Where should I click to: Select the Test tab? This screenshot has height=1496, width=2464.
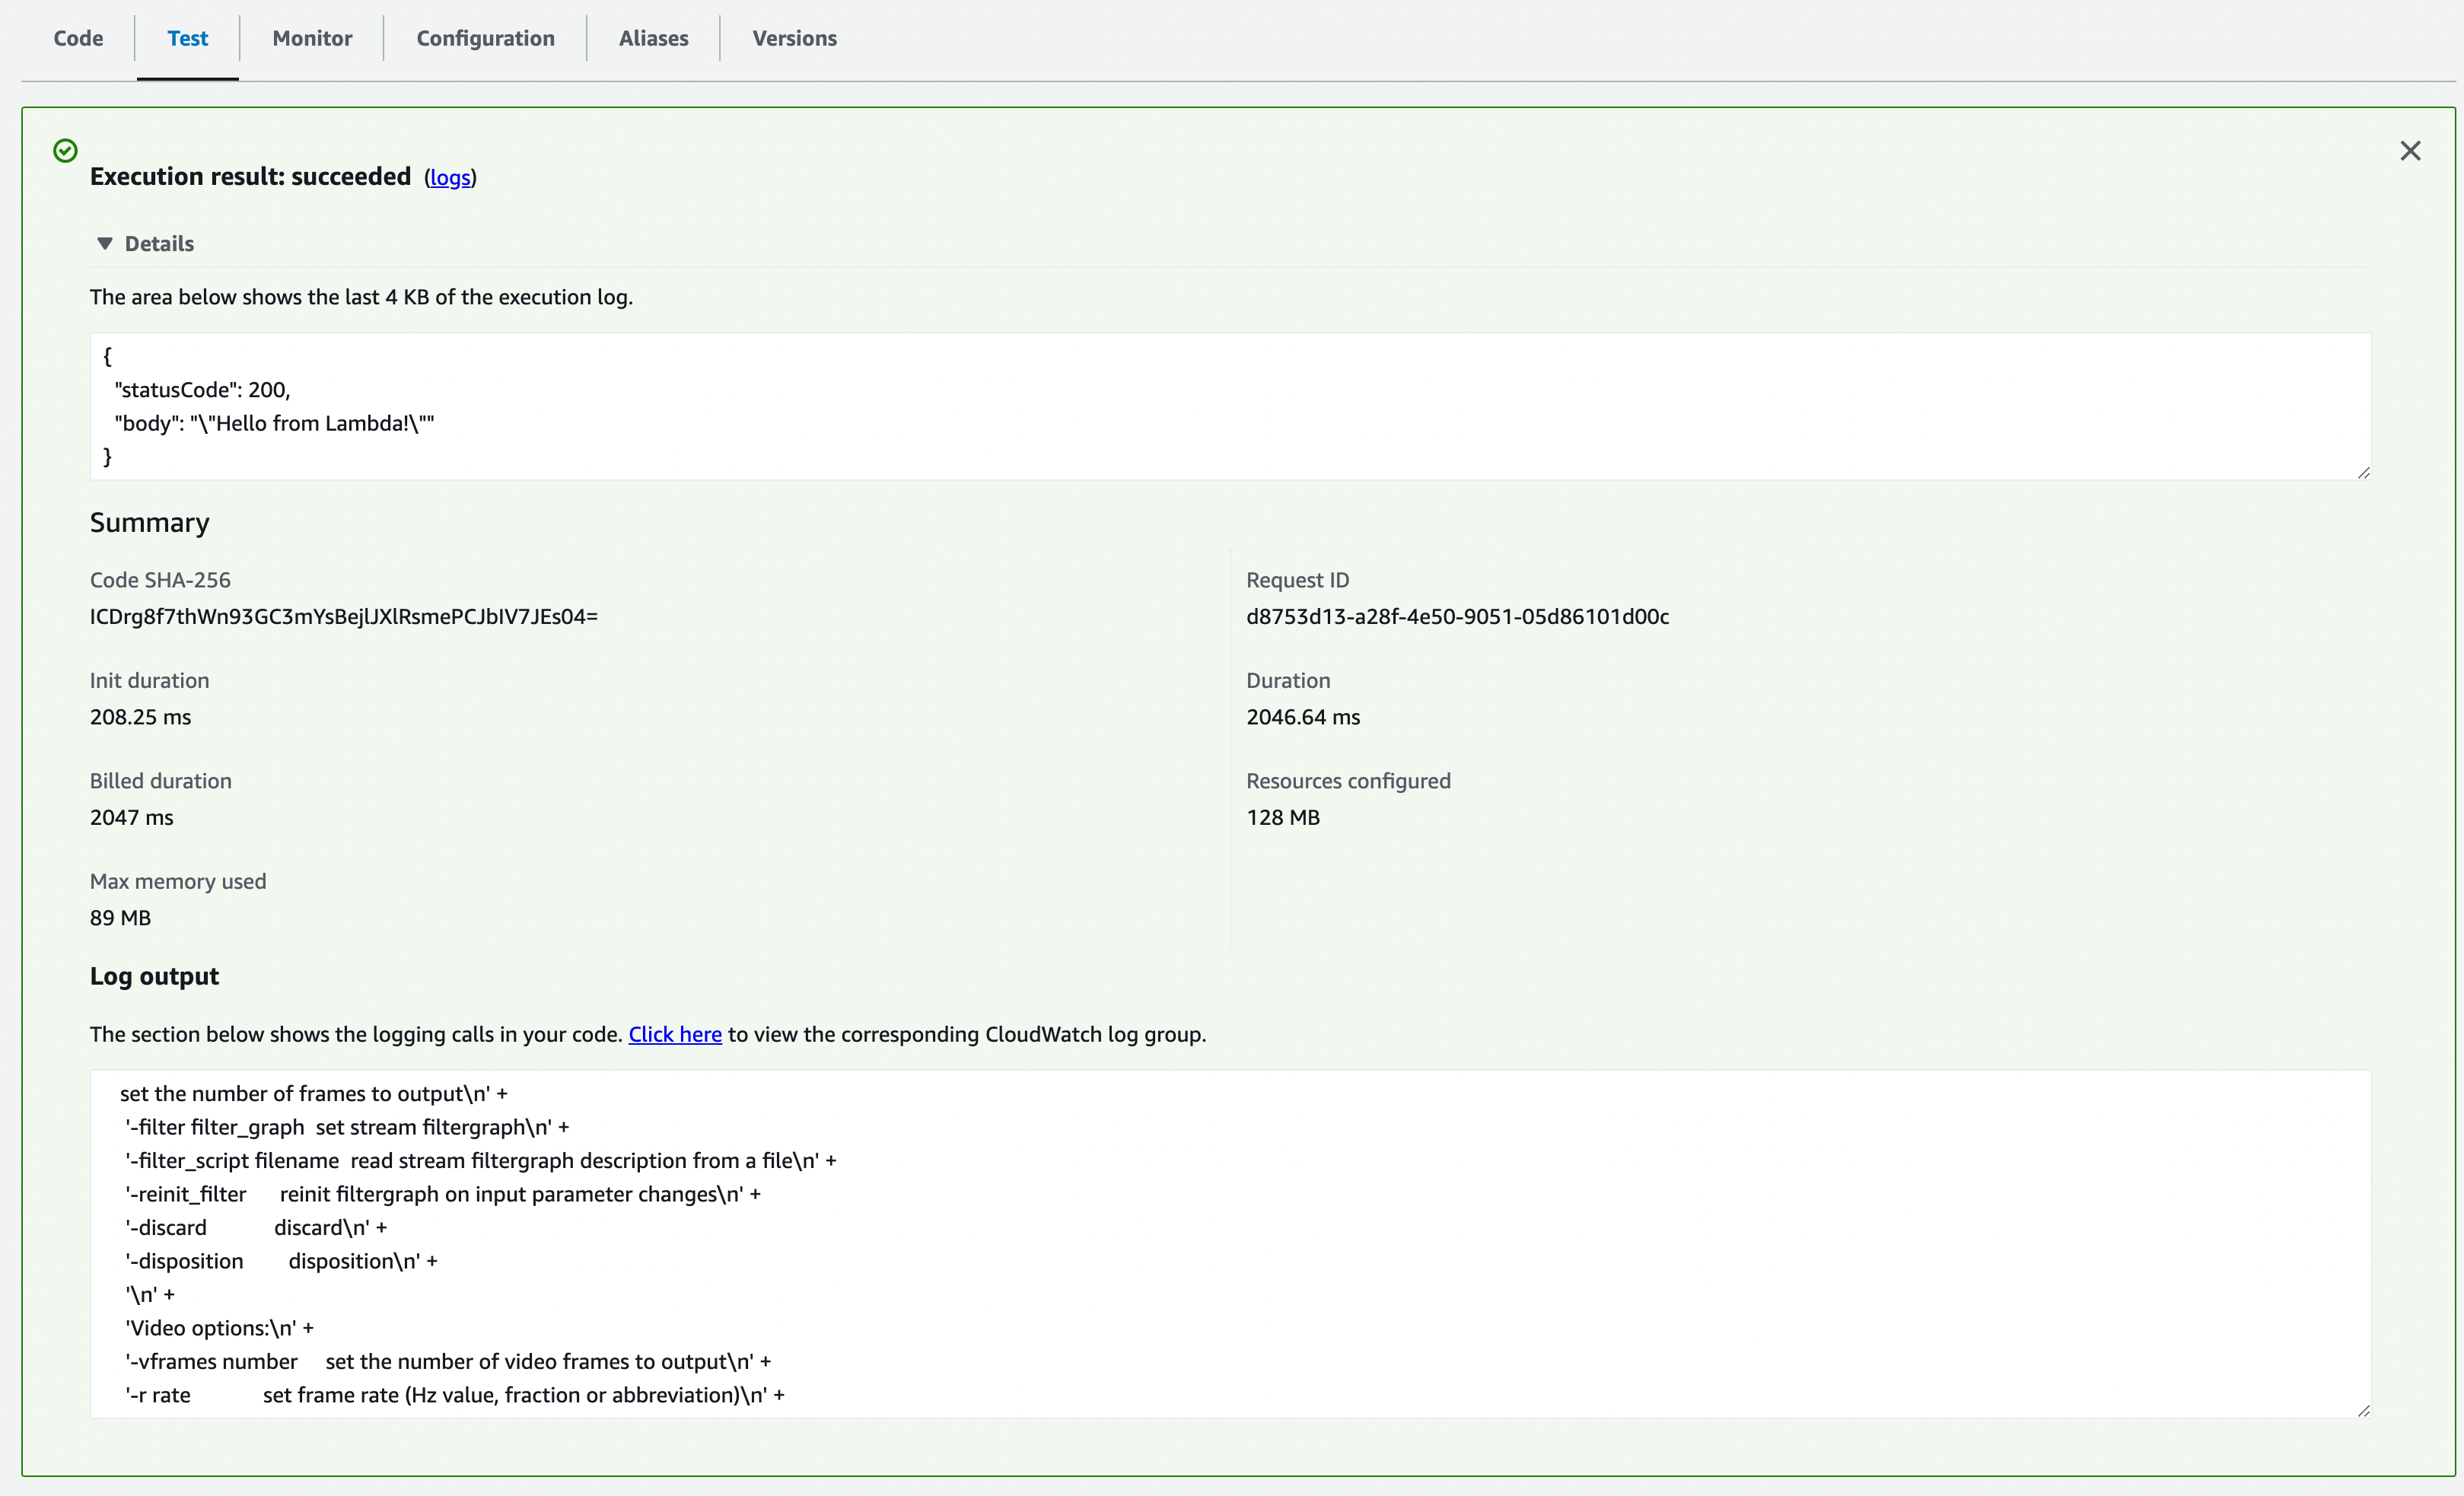point(187,38)
